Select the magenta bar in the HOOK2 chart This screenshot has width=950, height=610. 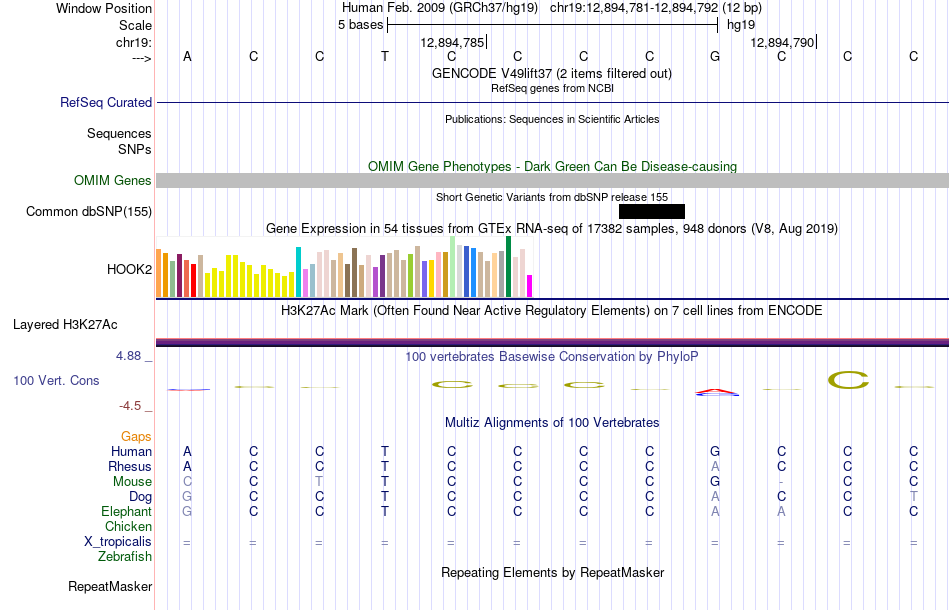pos(530,286)
